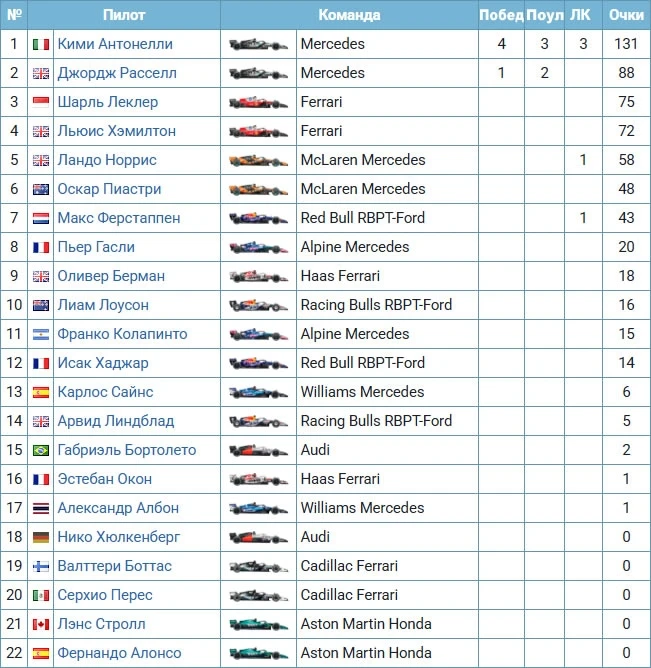Viewport: 651px width, 668px height.
Task: Click the Alpine car icon in Гасли's row
Action: 259,247
